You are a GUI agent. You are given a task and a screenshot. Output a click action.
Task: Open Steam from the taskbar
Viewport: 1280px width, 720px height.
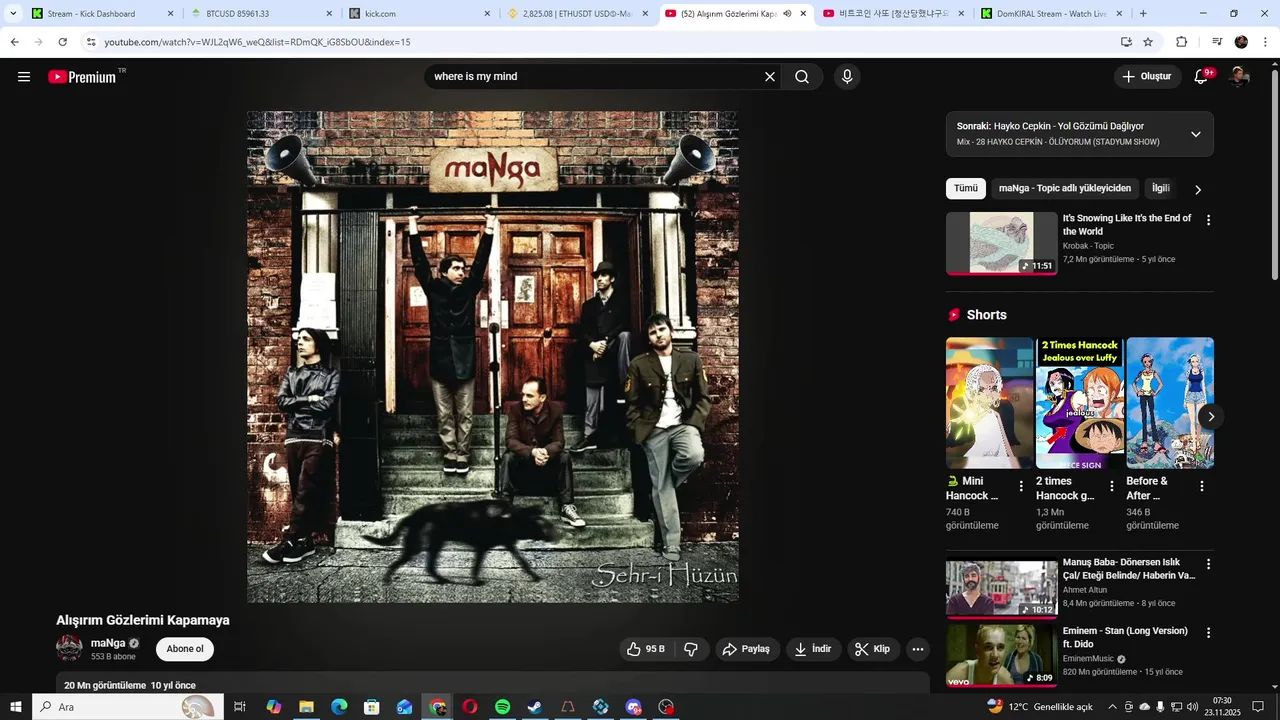coord(535,707)
